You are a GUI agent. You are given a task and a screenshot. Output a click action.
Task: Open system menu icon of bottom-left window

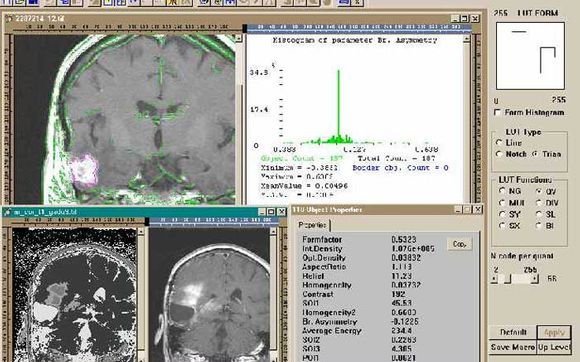(7, 212)
